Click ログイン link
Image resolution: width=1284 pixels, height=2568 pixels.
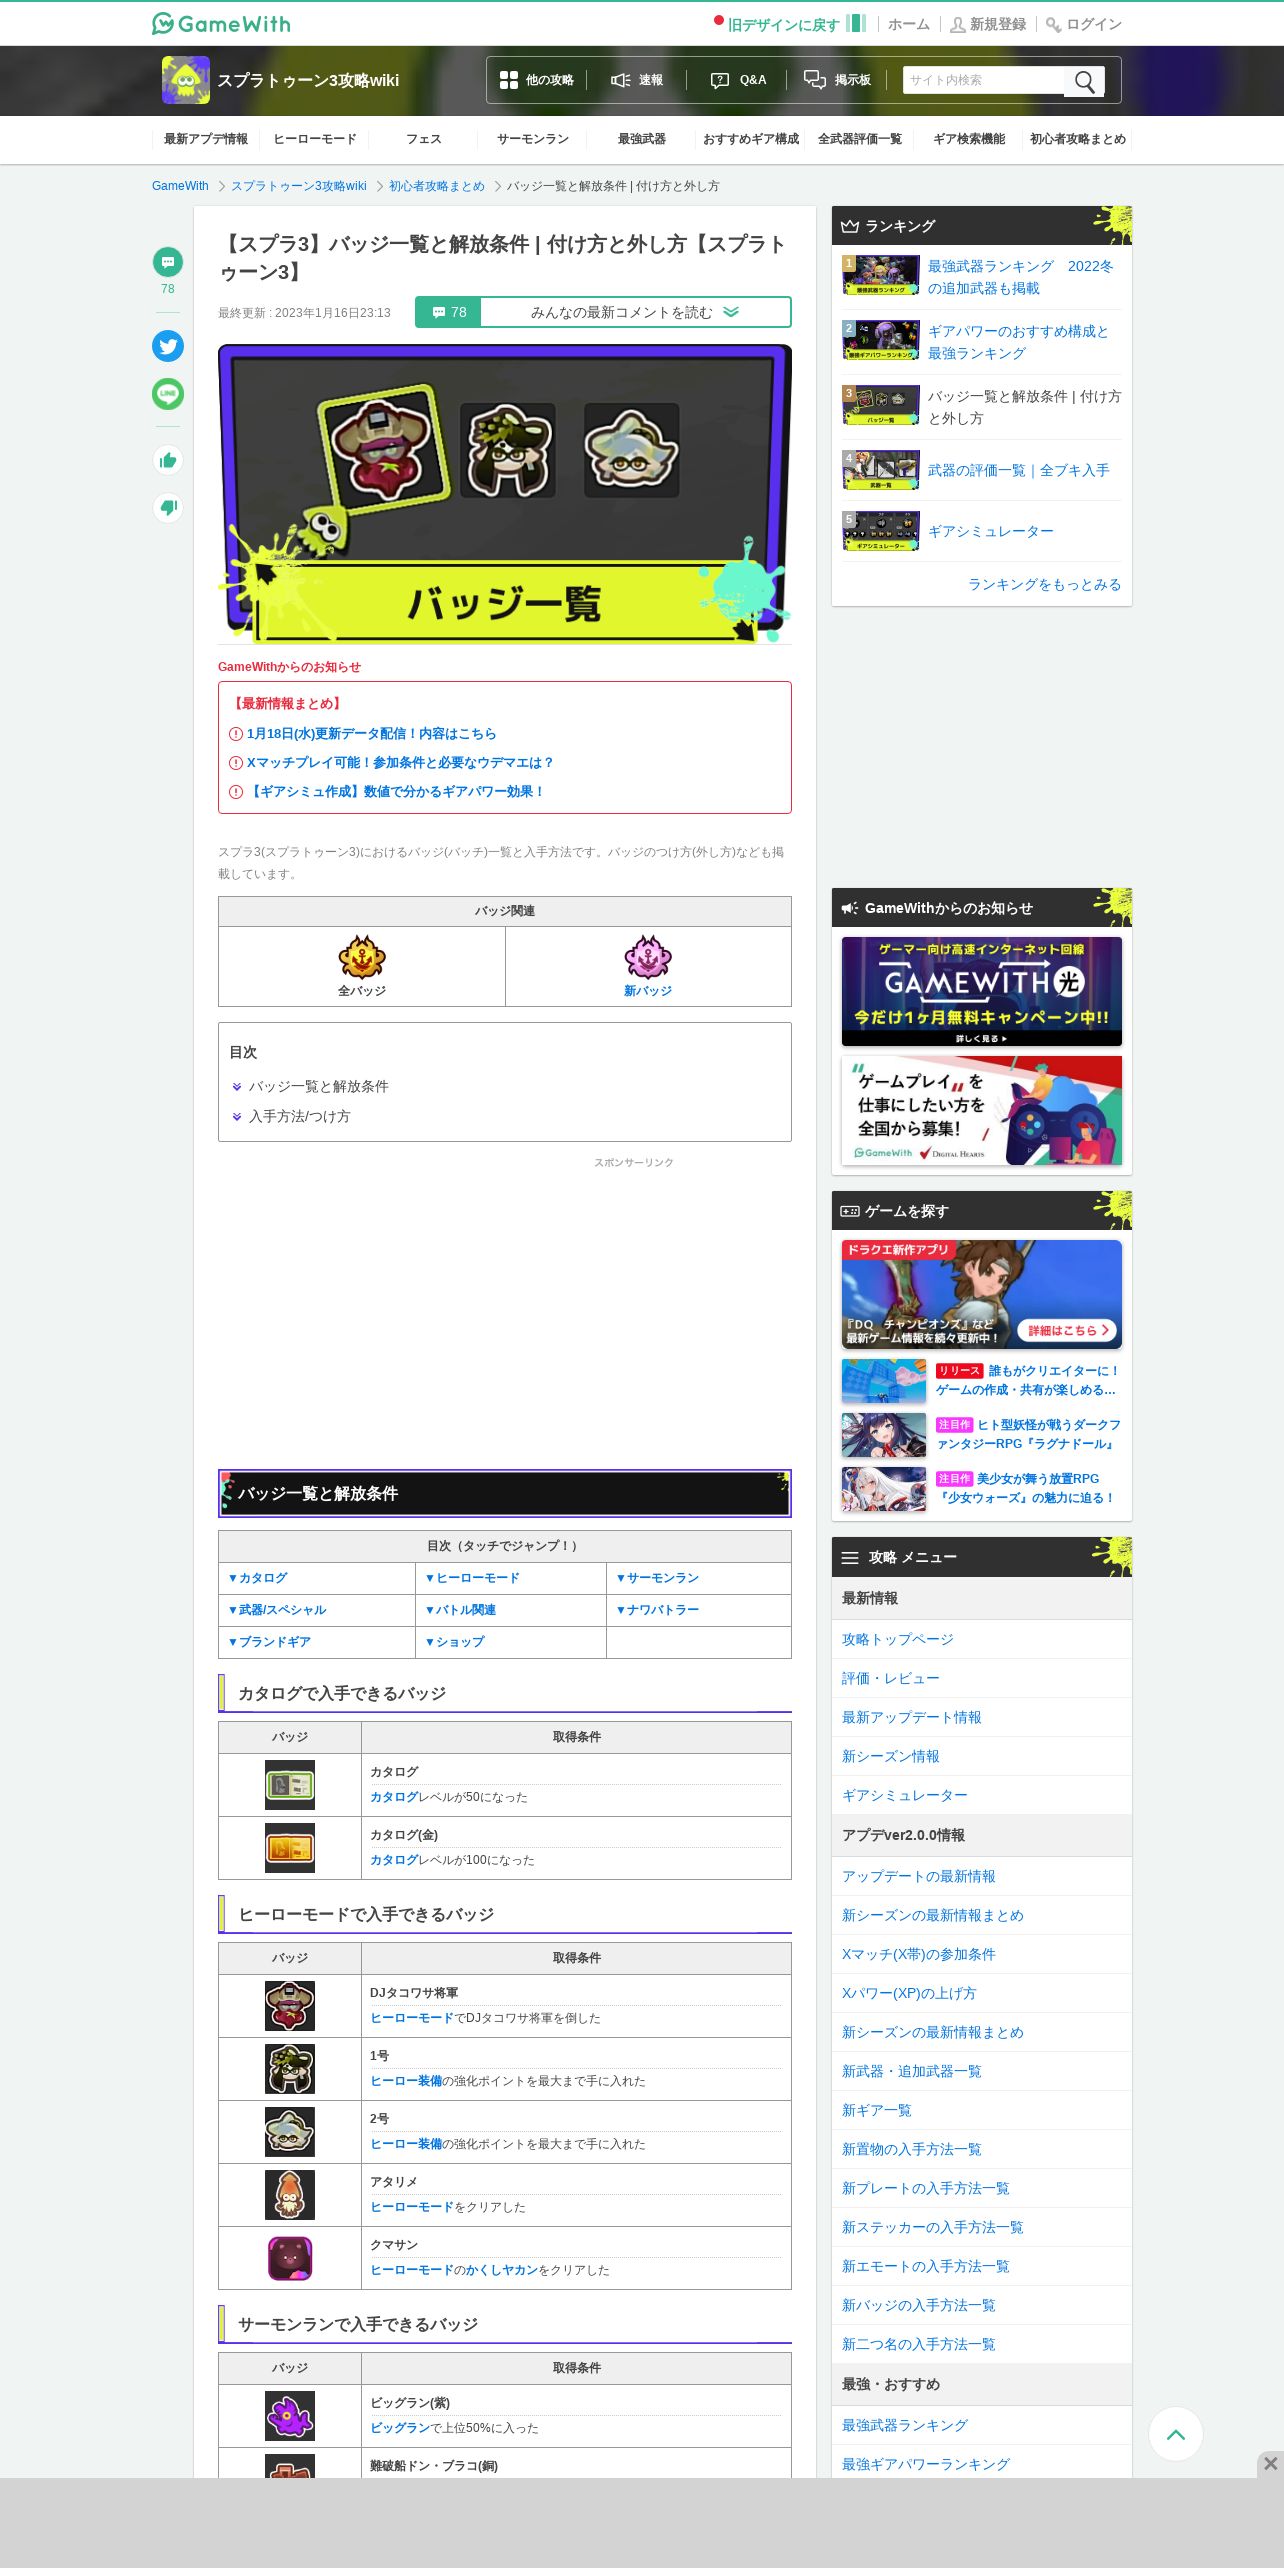click(x=1084, y=24)
